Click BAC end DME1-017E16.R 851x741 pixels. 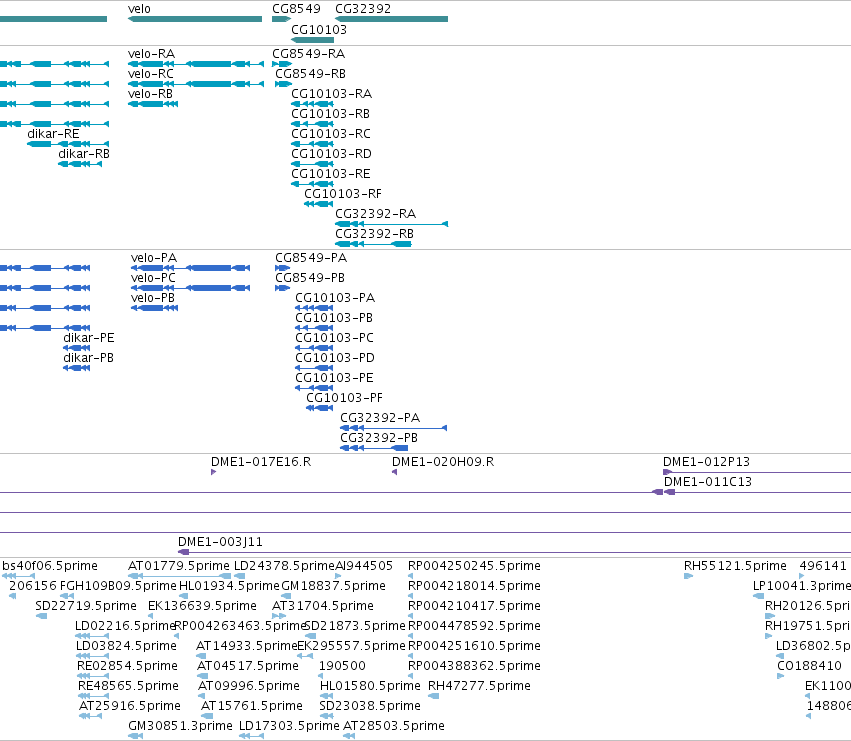coord(214,472)
